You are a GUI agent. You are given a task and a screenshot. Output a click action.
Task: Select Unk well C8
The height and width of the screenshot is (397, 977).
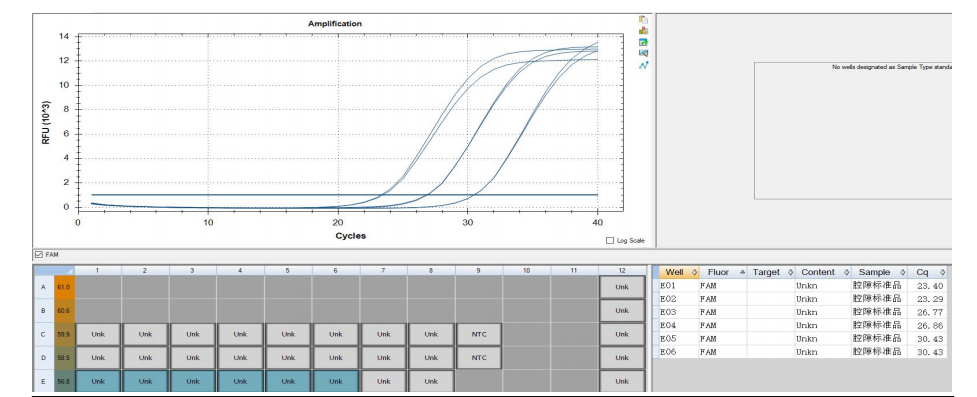coord(431,334)
